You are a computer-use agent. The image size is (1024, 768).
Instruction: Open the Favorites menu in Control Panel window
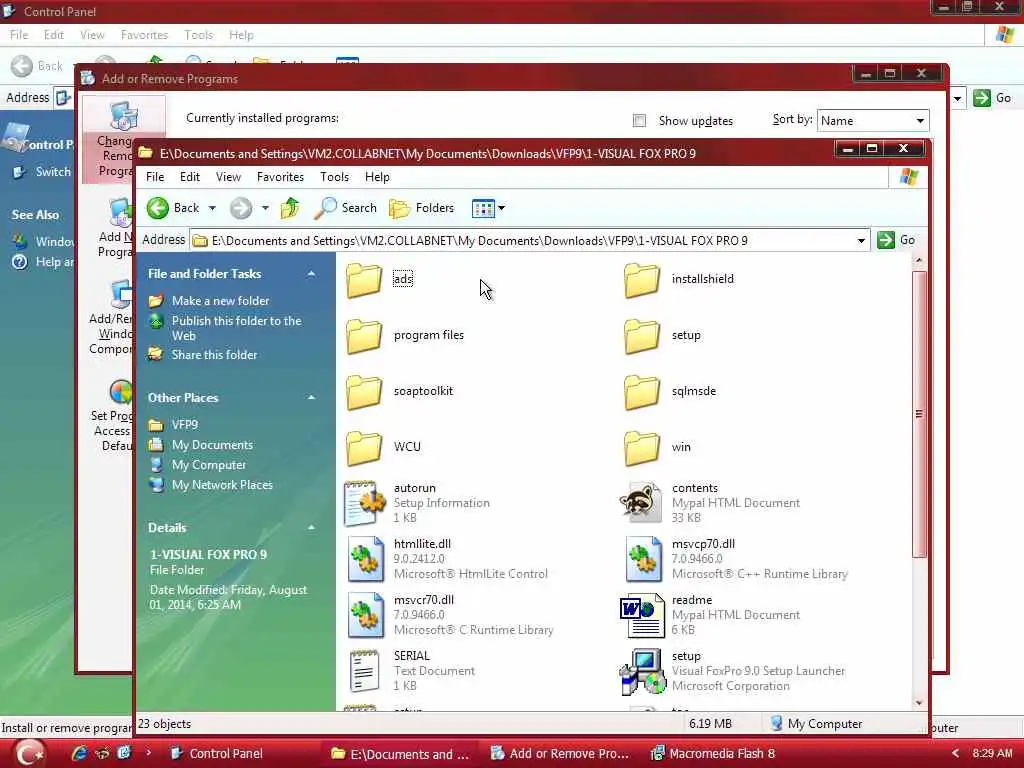(x=144, y=35)
